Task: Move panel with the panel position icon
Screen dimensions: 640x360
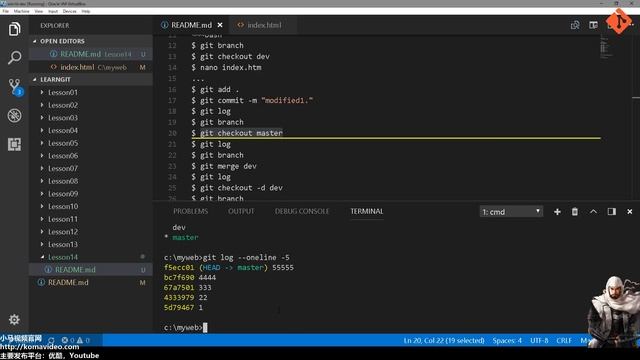Action: [x=611, y=211]
